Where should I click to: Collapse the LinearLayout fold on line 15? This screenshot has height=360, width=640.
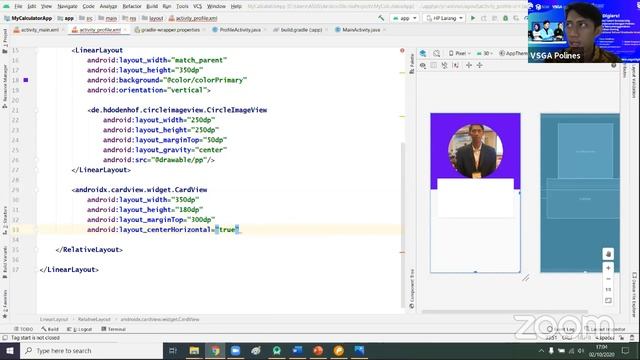click(36, 50)
